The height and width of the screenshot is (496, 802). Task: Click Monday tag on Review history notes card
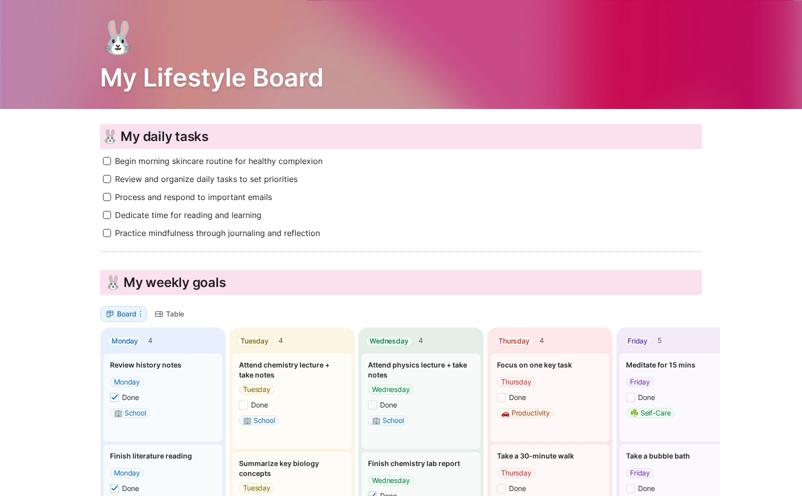(126, 382)
